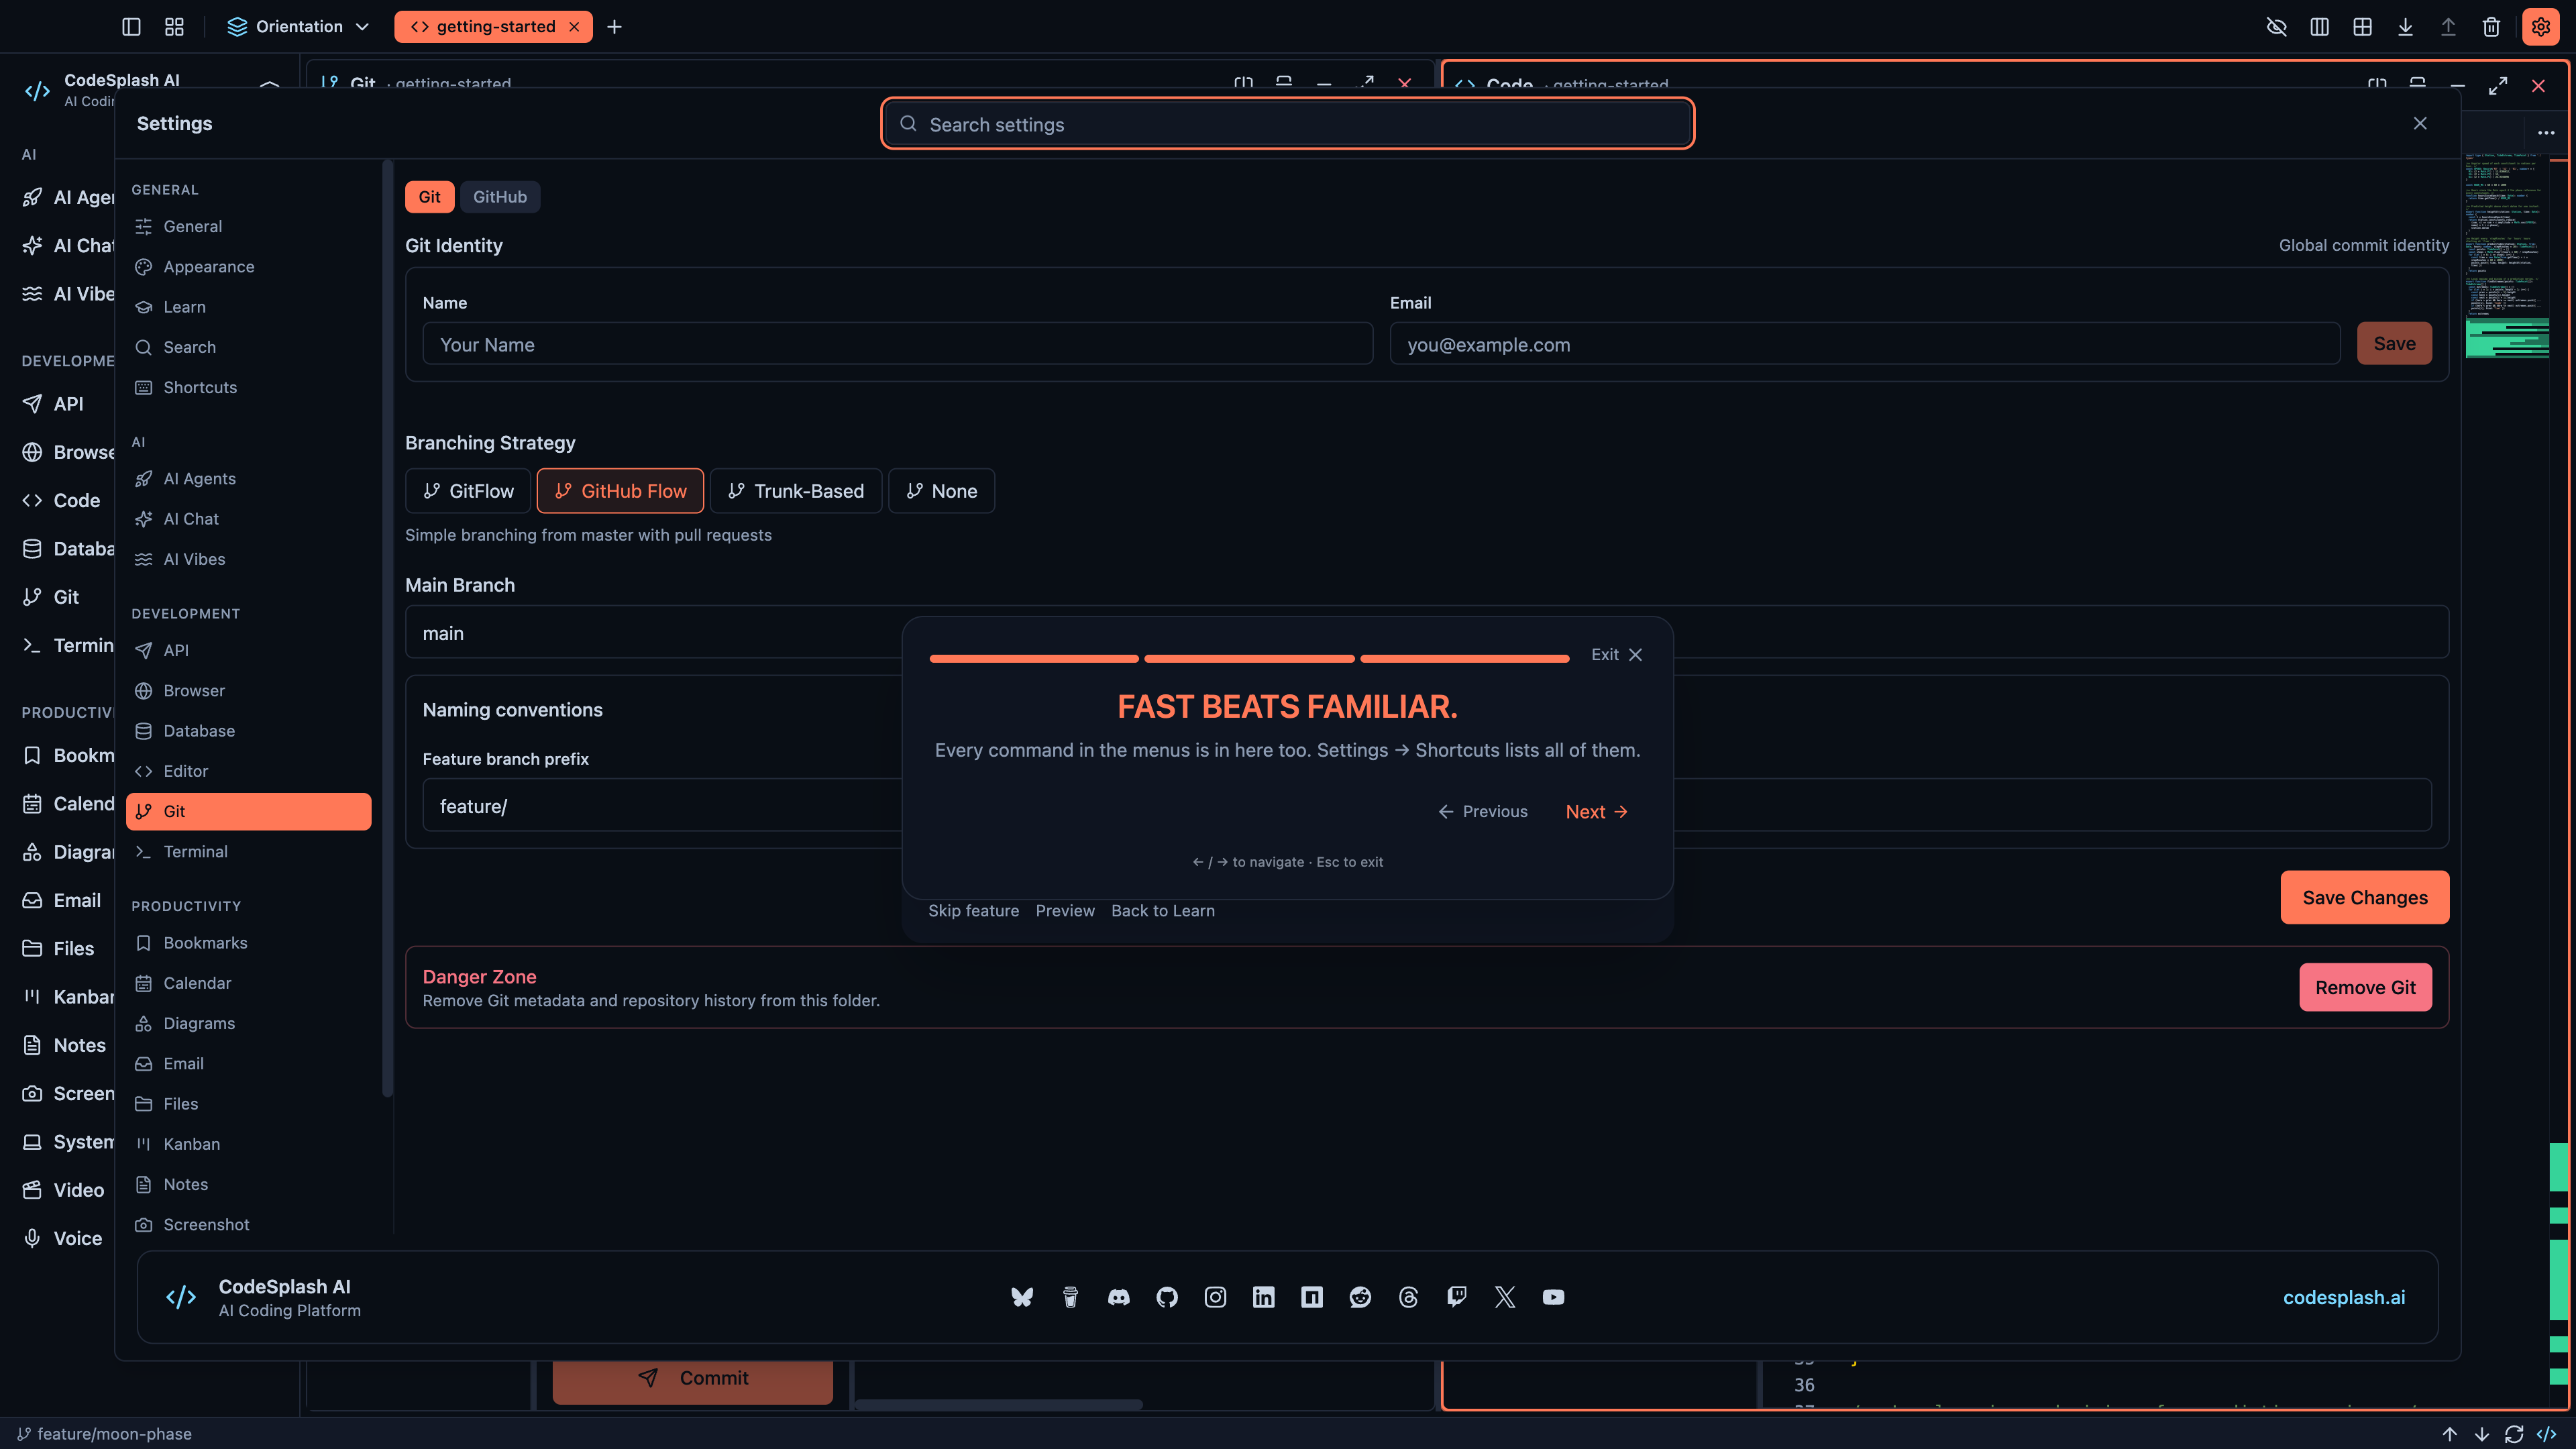Open the YouTube icon in footer
This screenshot has height=1449, width=2576.
pos(1553,1297)
